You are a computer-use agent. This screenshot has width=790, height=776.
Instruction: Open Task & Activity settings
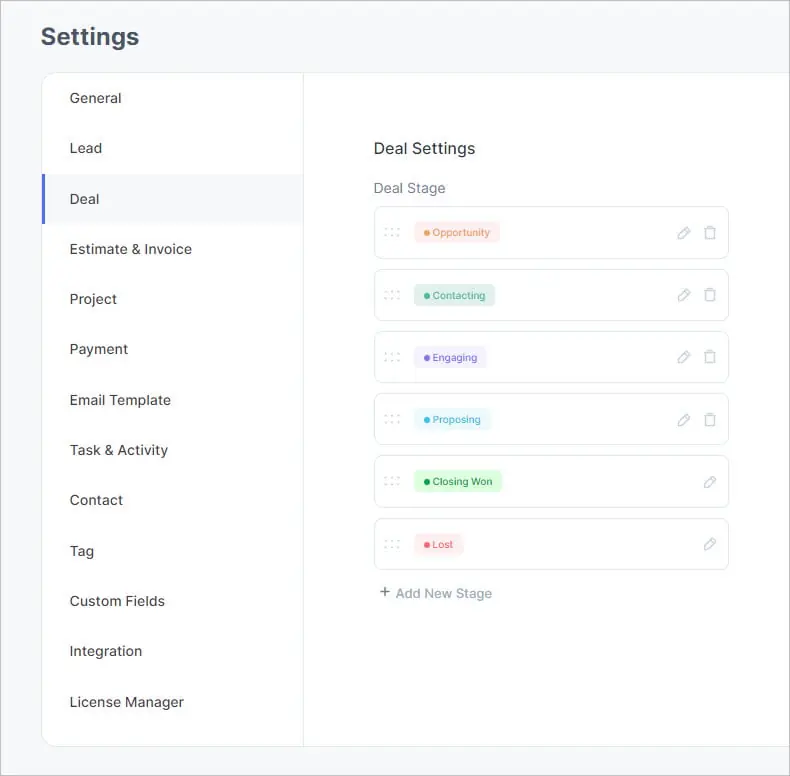[x=172, y=450]
